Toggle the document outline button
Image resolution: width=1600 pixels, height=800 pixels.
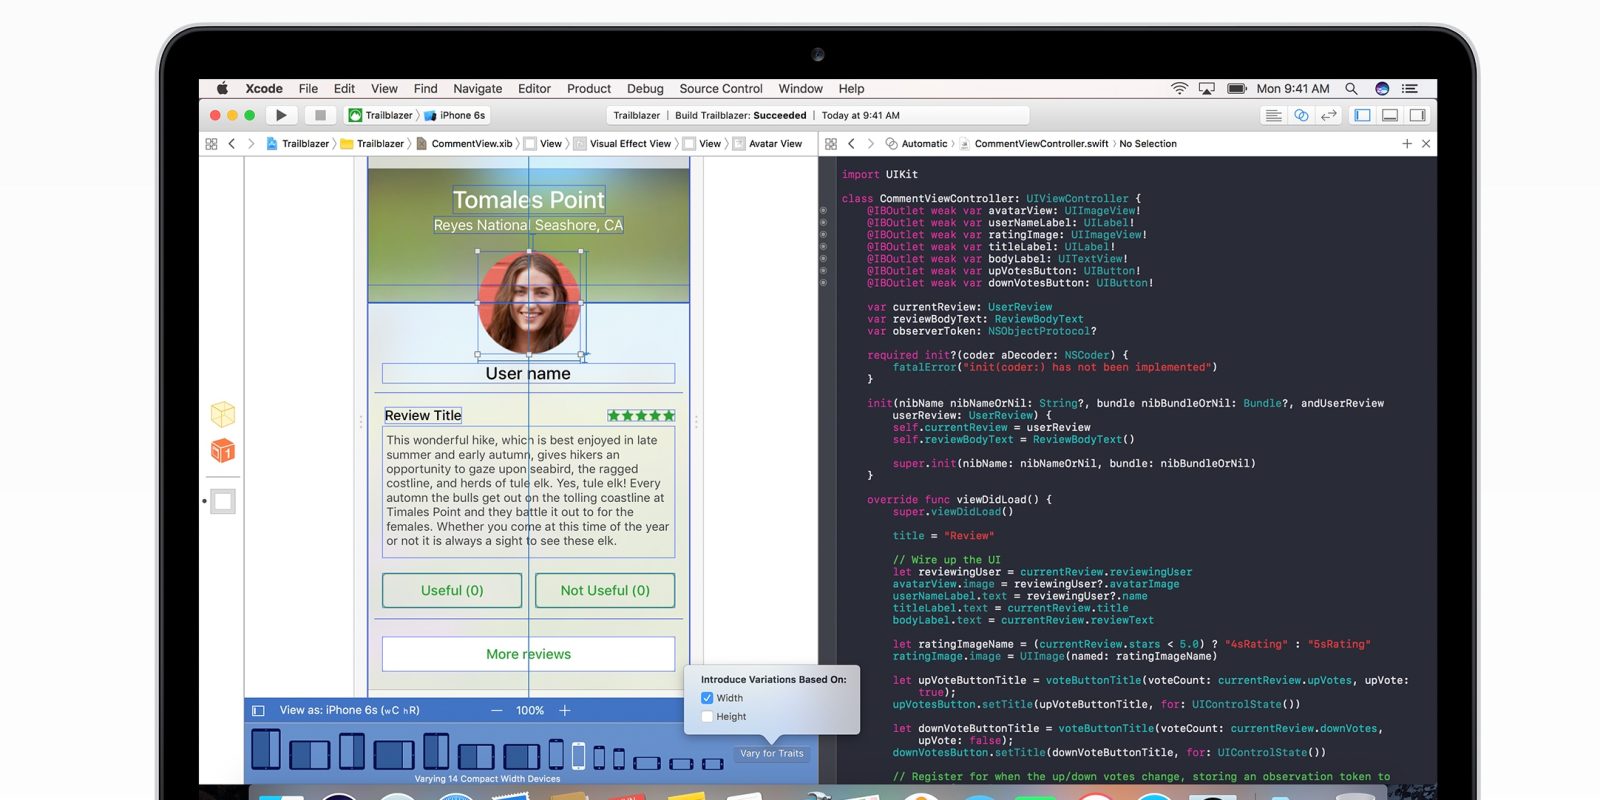[x=258, y=710]
